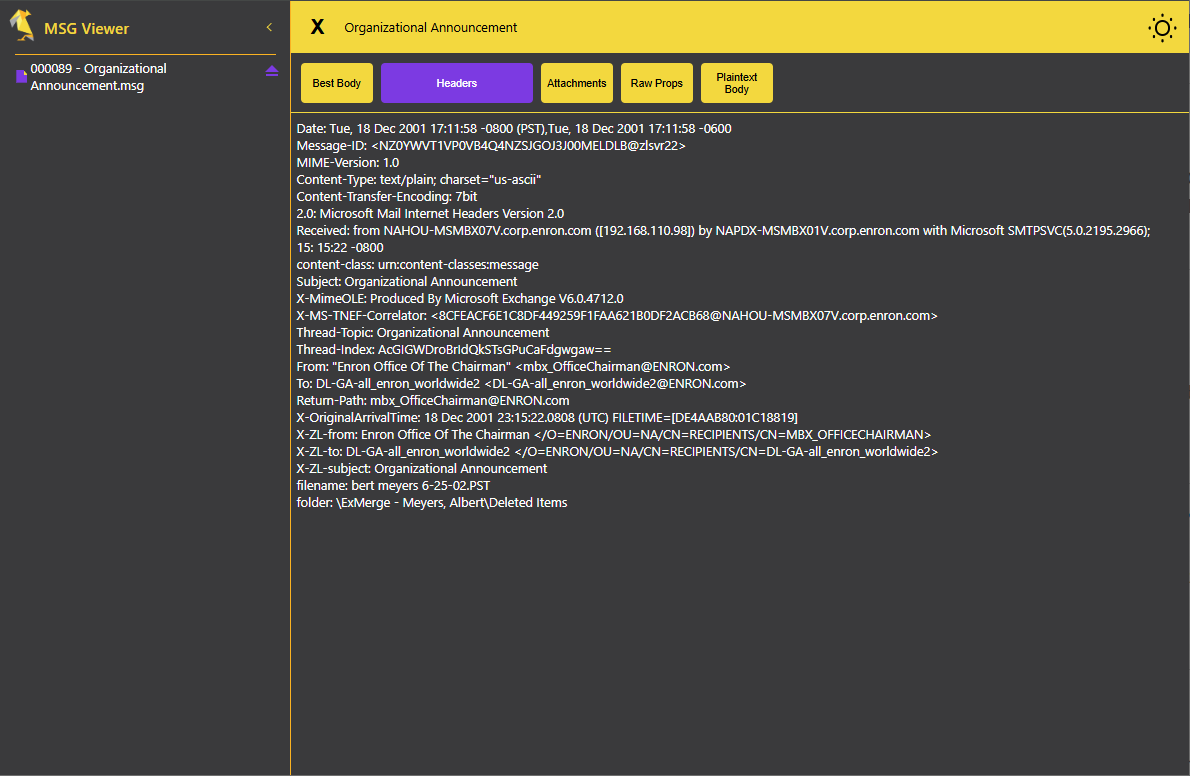The height and width of the screenshot is (776, 1190).
Task: Select the Headers tab
Action: click(456, 83)
